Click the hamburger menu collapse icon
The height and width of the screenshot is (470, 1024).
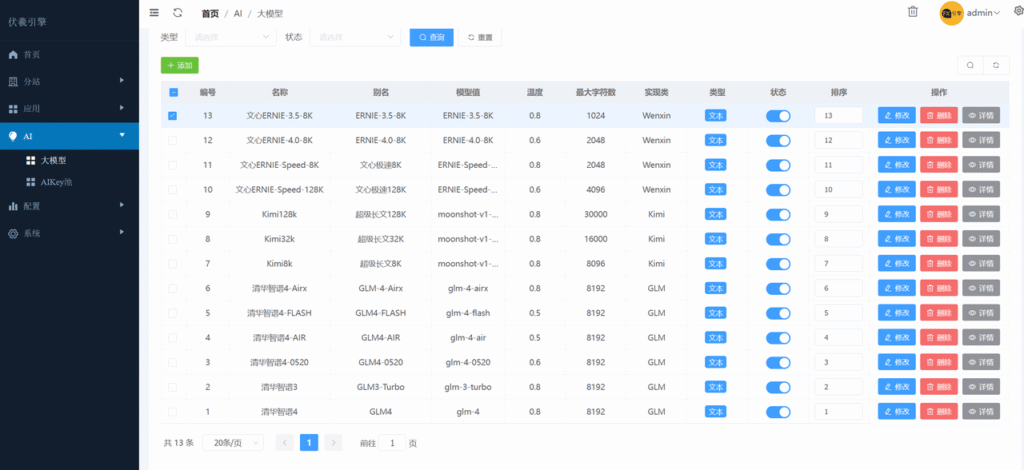[x=153, y=12]
